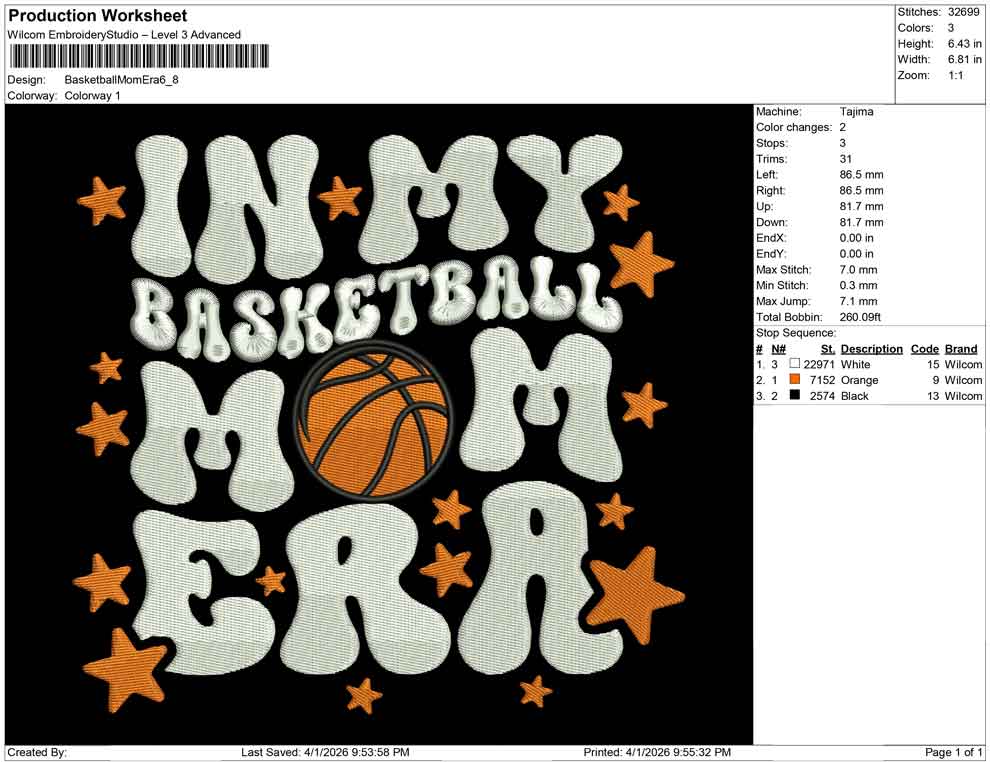The height and width of the screenshot is (762, 990).
Task: Click the Code column header
Action: tap(925, 348)
